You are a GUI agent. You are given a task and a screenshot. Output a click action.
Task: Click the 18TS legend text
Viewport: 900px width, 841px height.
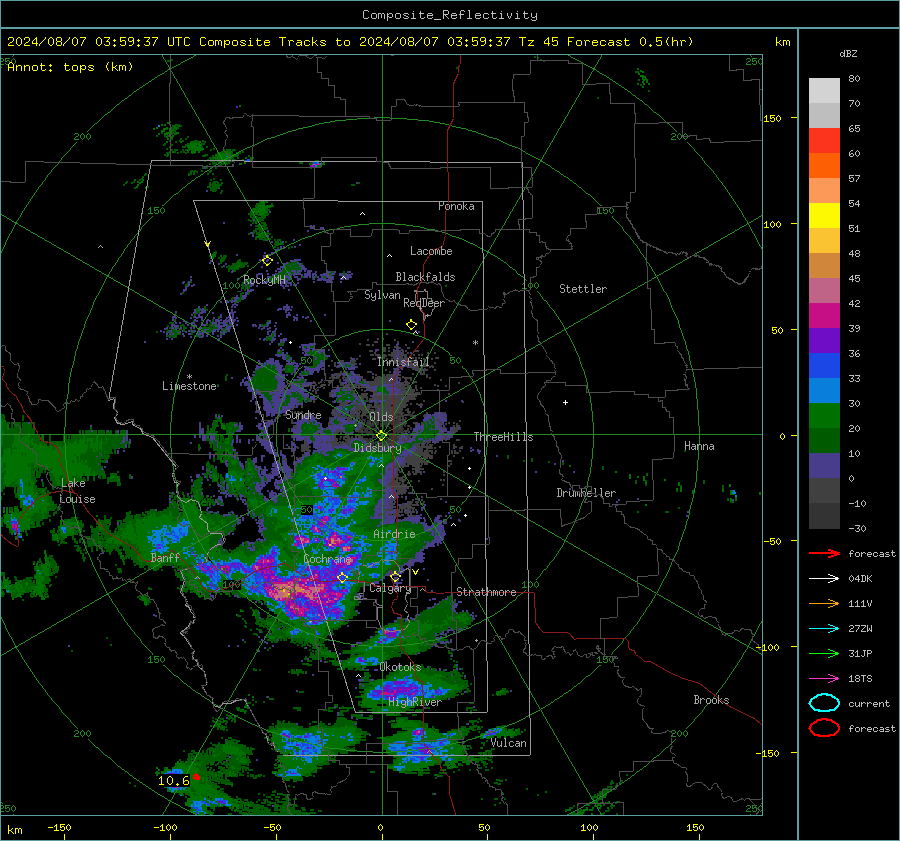tap(860, 679)
